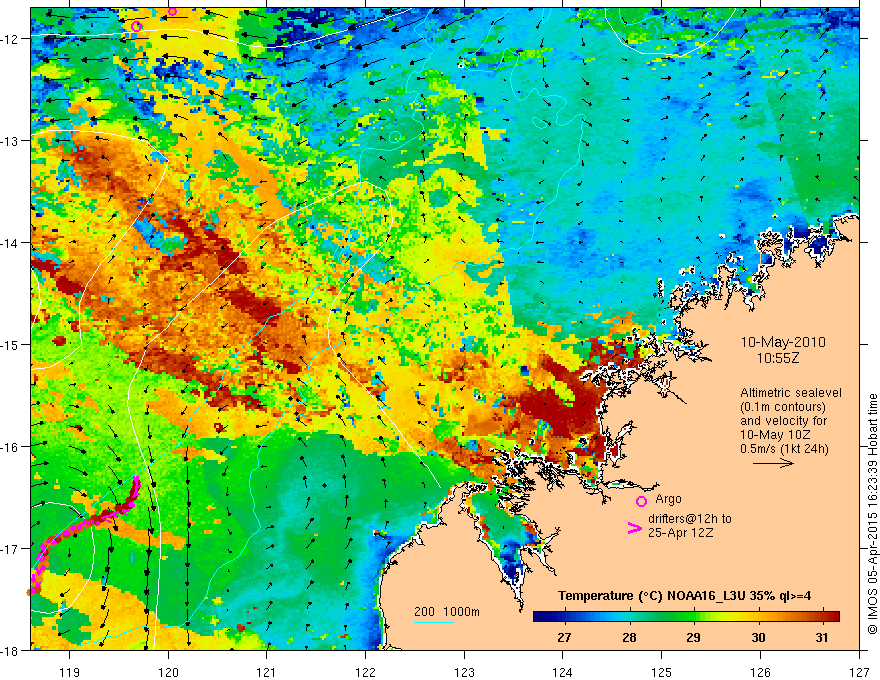880x680 pixels.
Task: Click the longitude label '124'
Action: (x=563, y=672)
